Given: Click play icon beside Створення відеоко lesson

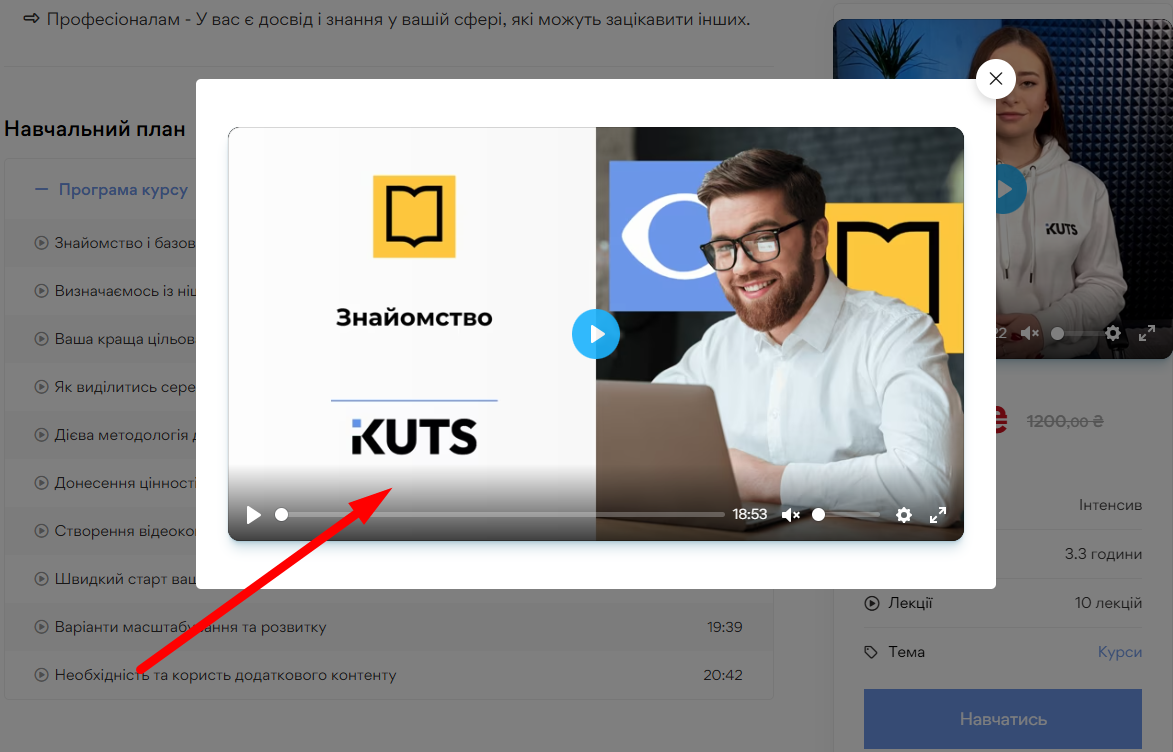Looking at the screenshot, I should pos(42,531).
